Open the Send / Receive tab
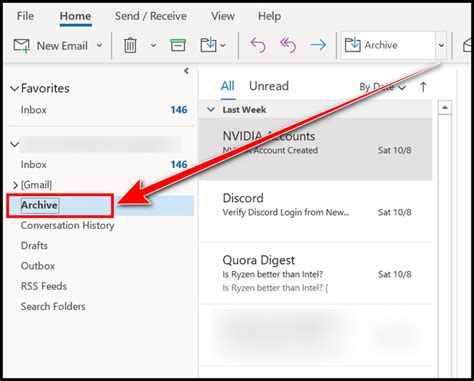The height and width of the screenshot is (381, 474). [x=151, y=16]
